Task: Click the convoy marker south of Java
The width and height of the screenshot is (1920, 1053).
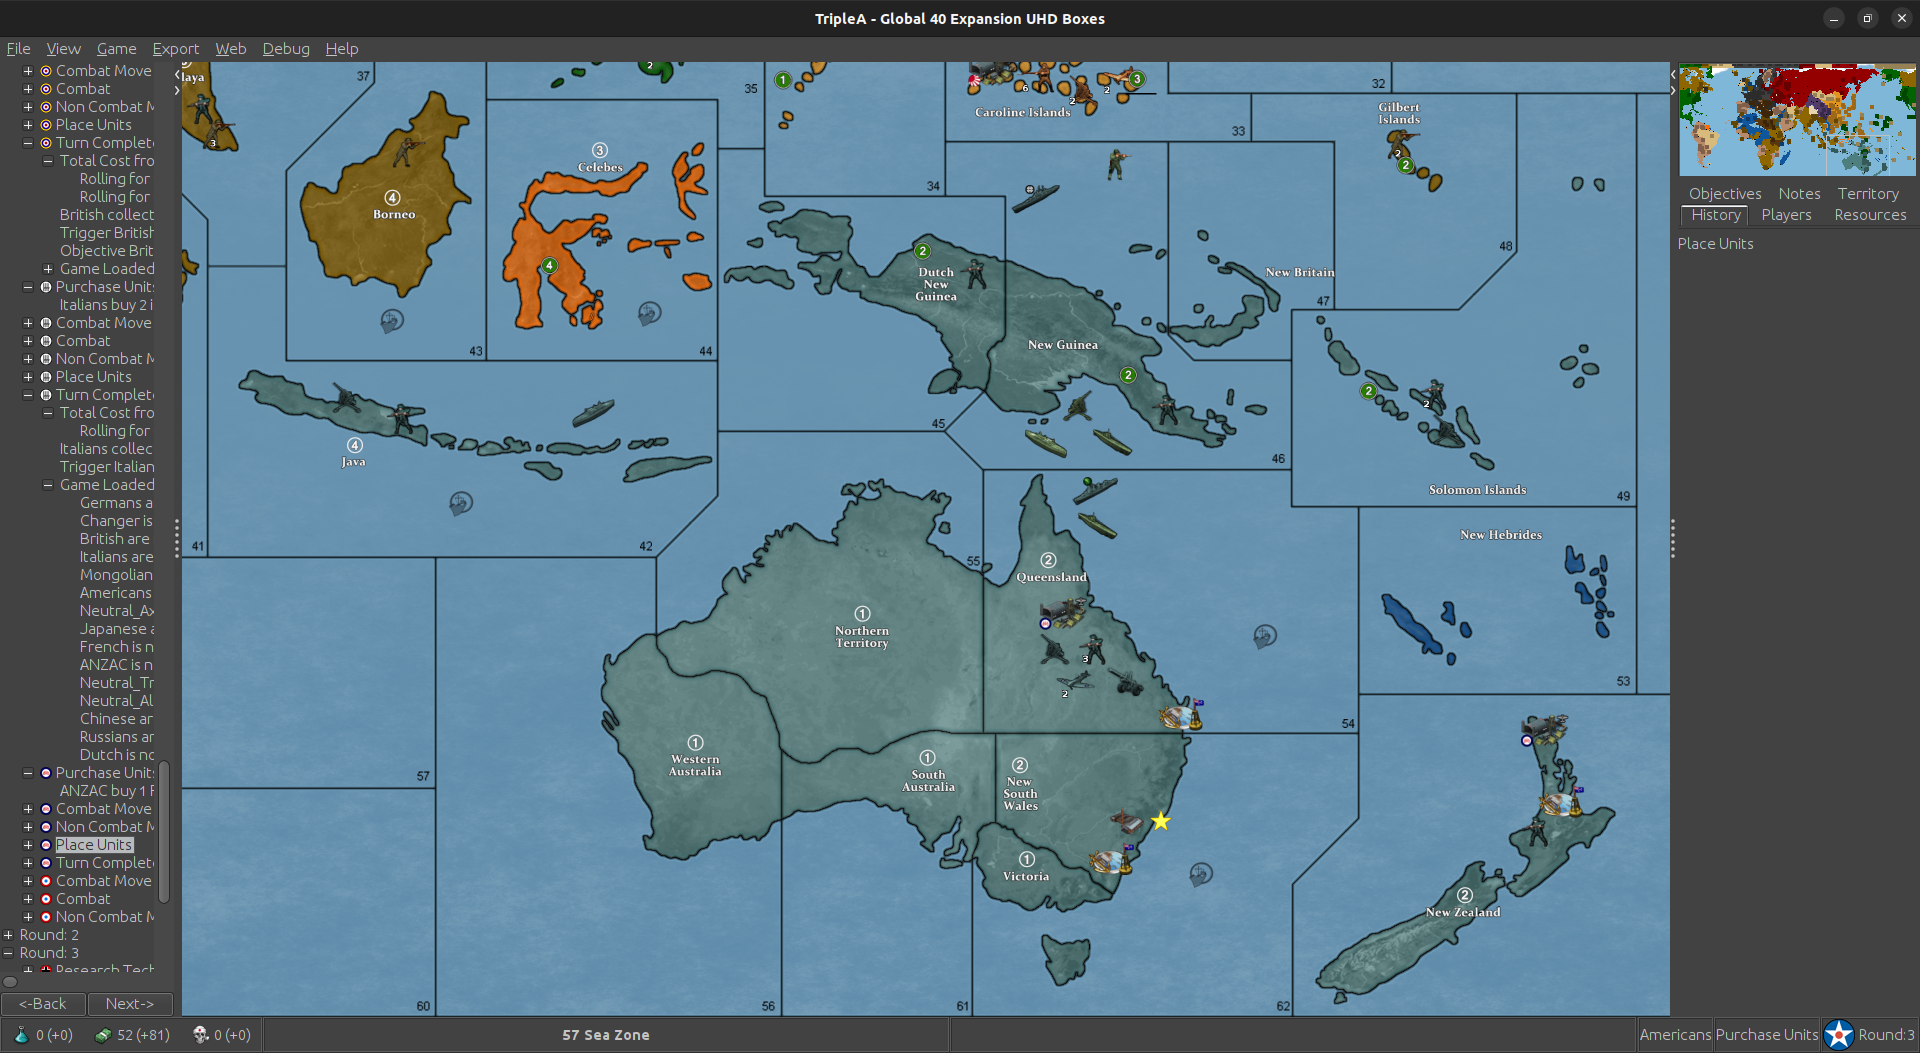Action: 460,503
